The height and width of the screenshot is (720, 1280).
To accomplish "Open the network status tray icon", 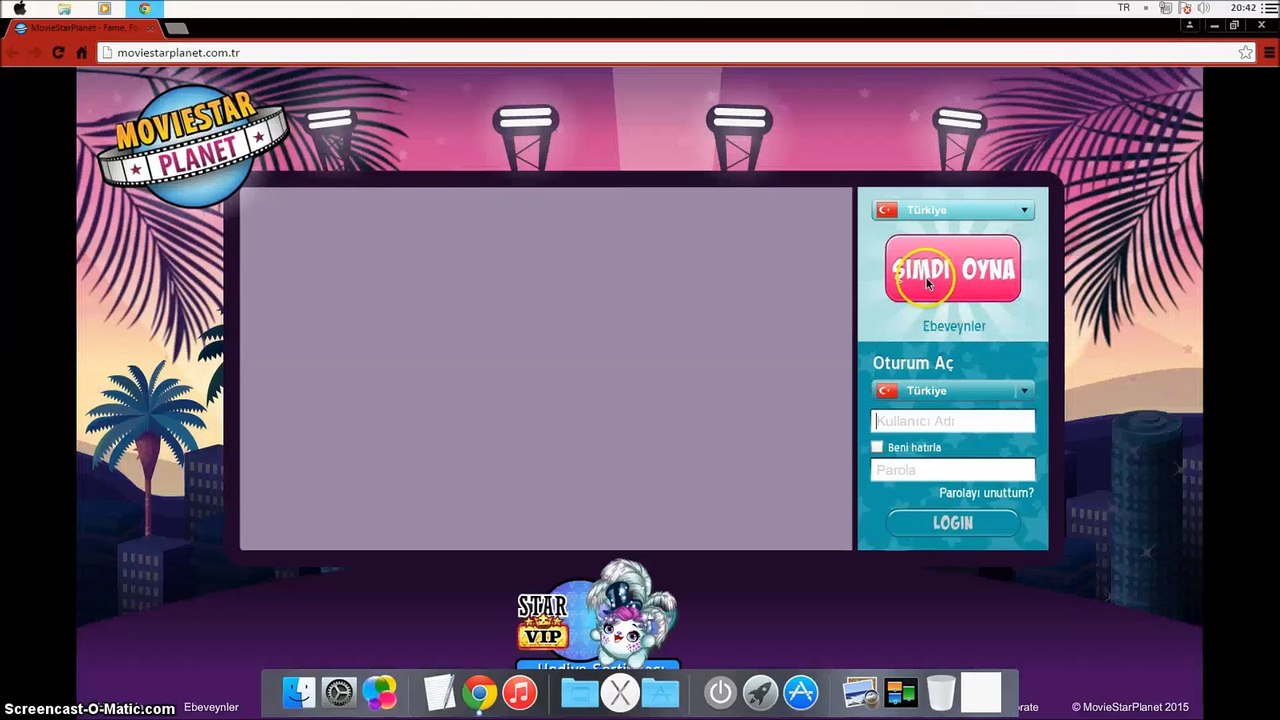I will pyautogui.click(x=1165, y=8).
